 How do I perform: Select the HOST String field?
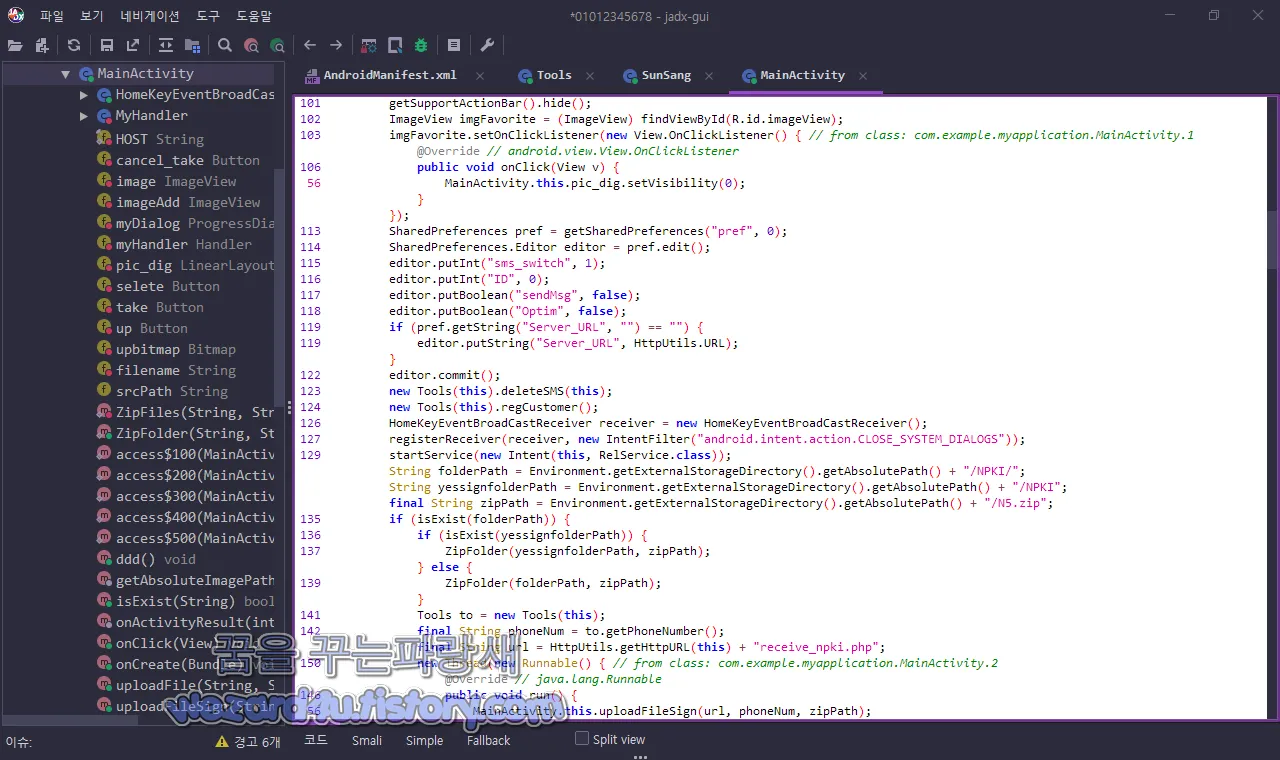(160, 139)
